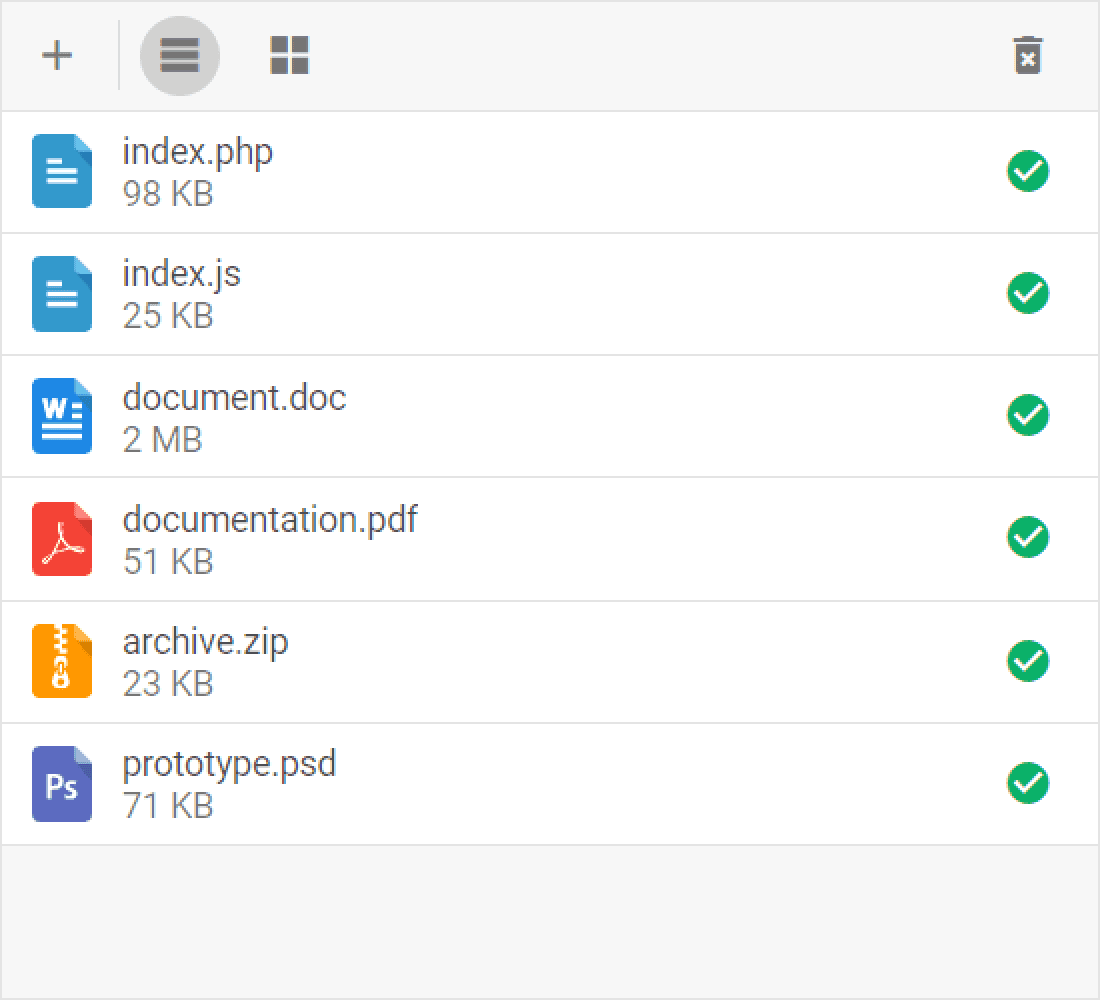Screen dimensions: 1100x1000
Task: Click the empty area below the file list
Action: pos(550,920)
